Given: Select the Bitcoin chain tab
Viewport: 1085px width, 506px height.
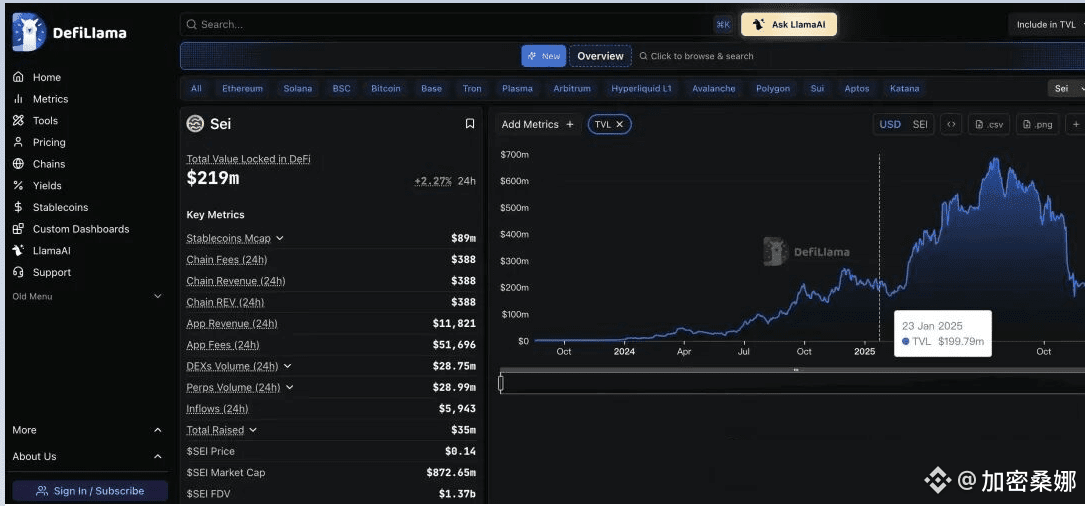Looking at the screenshot, I should pyautogui.click(x=385, y=89).
